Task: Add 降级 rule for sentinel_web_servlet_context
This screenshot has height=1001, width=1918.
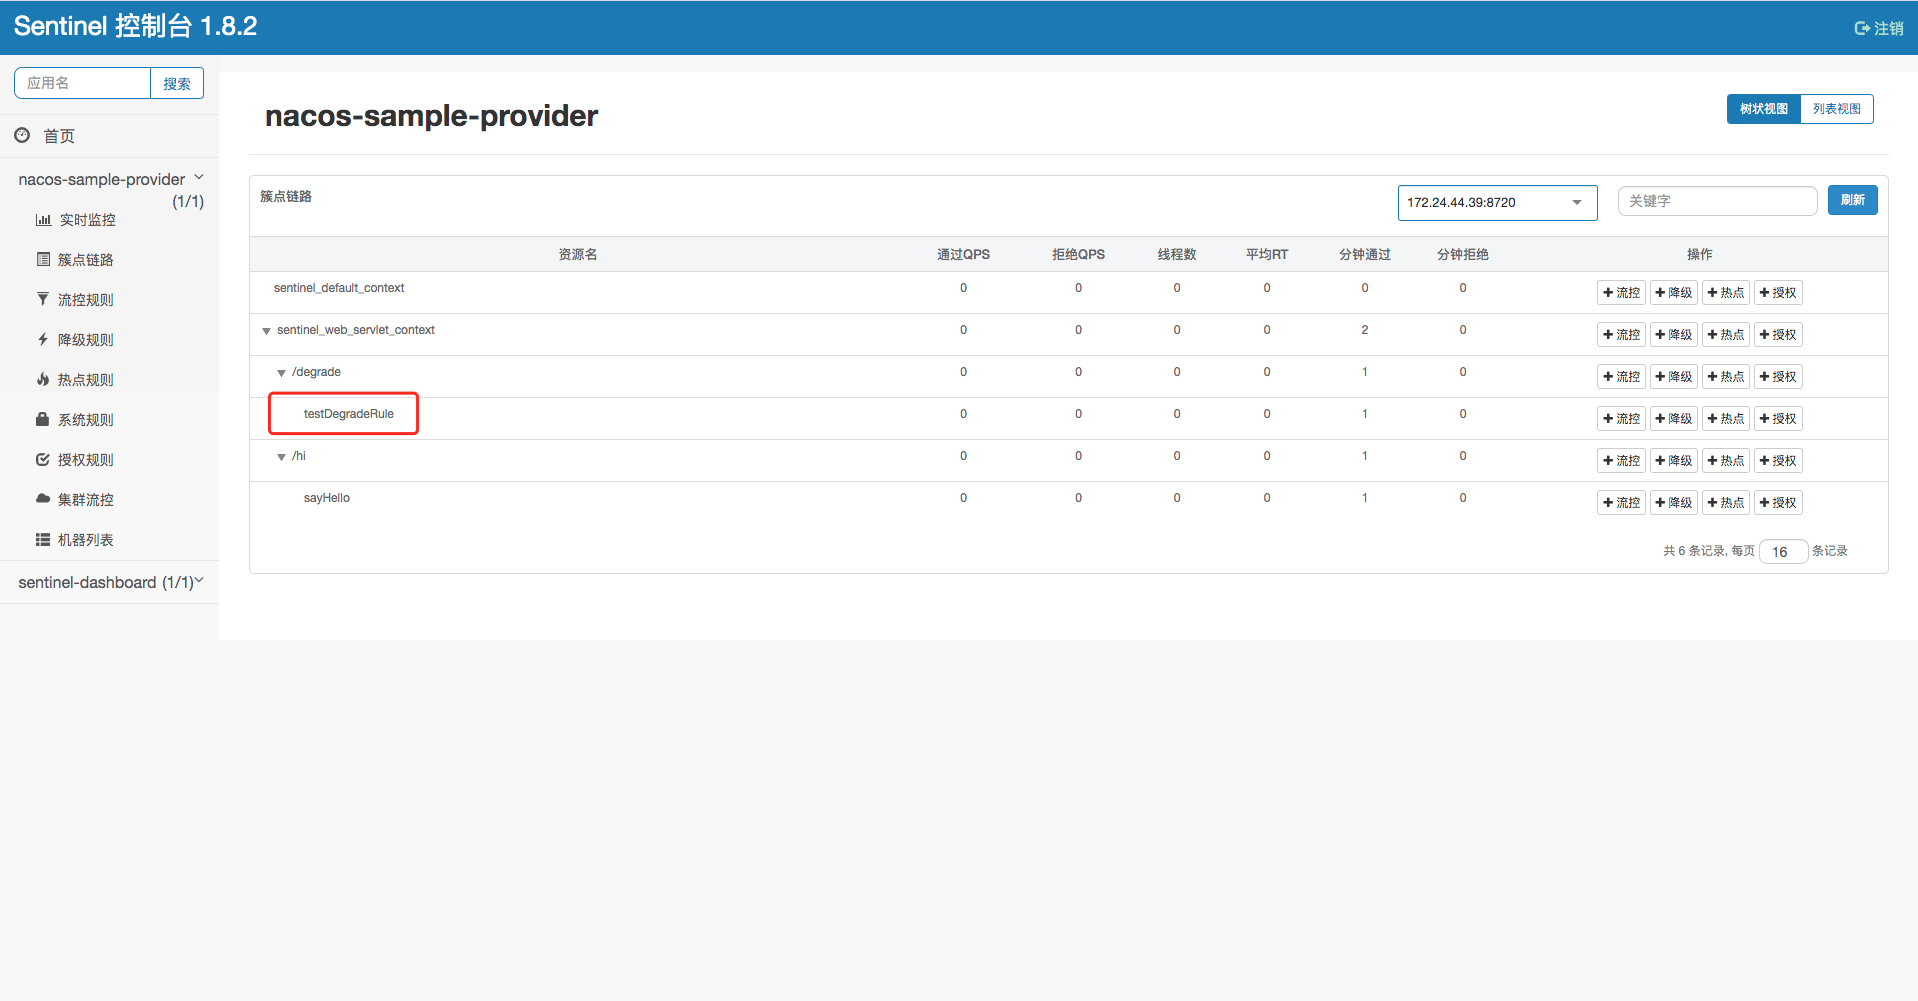Action: [1673, 335]
